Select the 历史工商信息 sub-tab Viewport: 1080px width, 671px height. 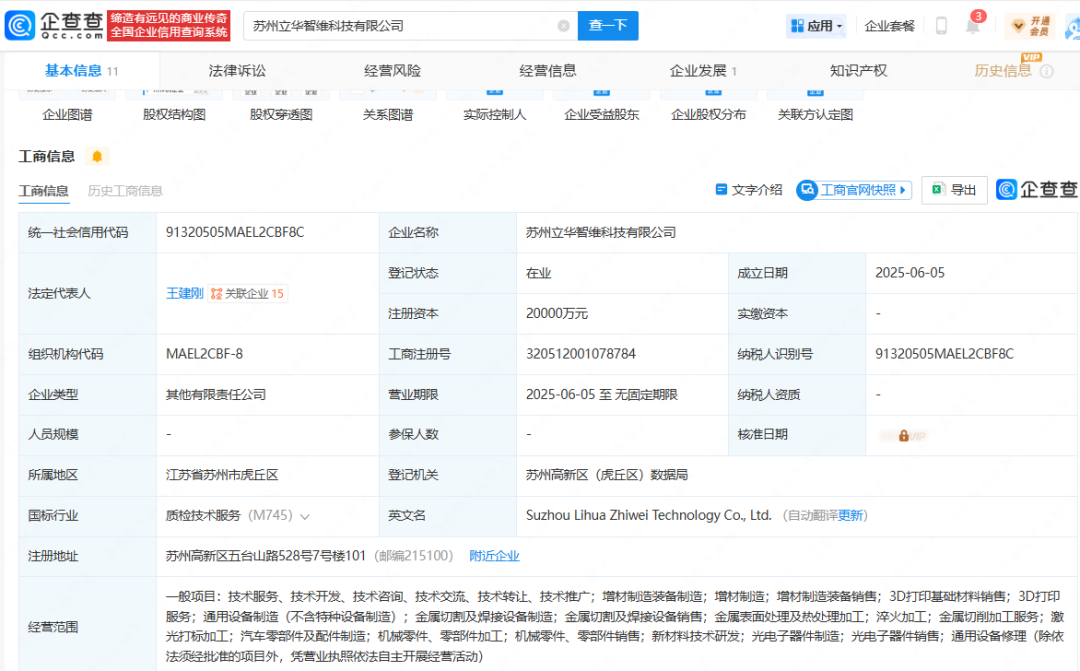125,191
